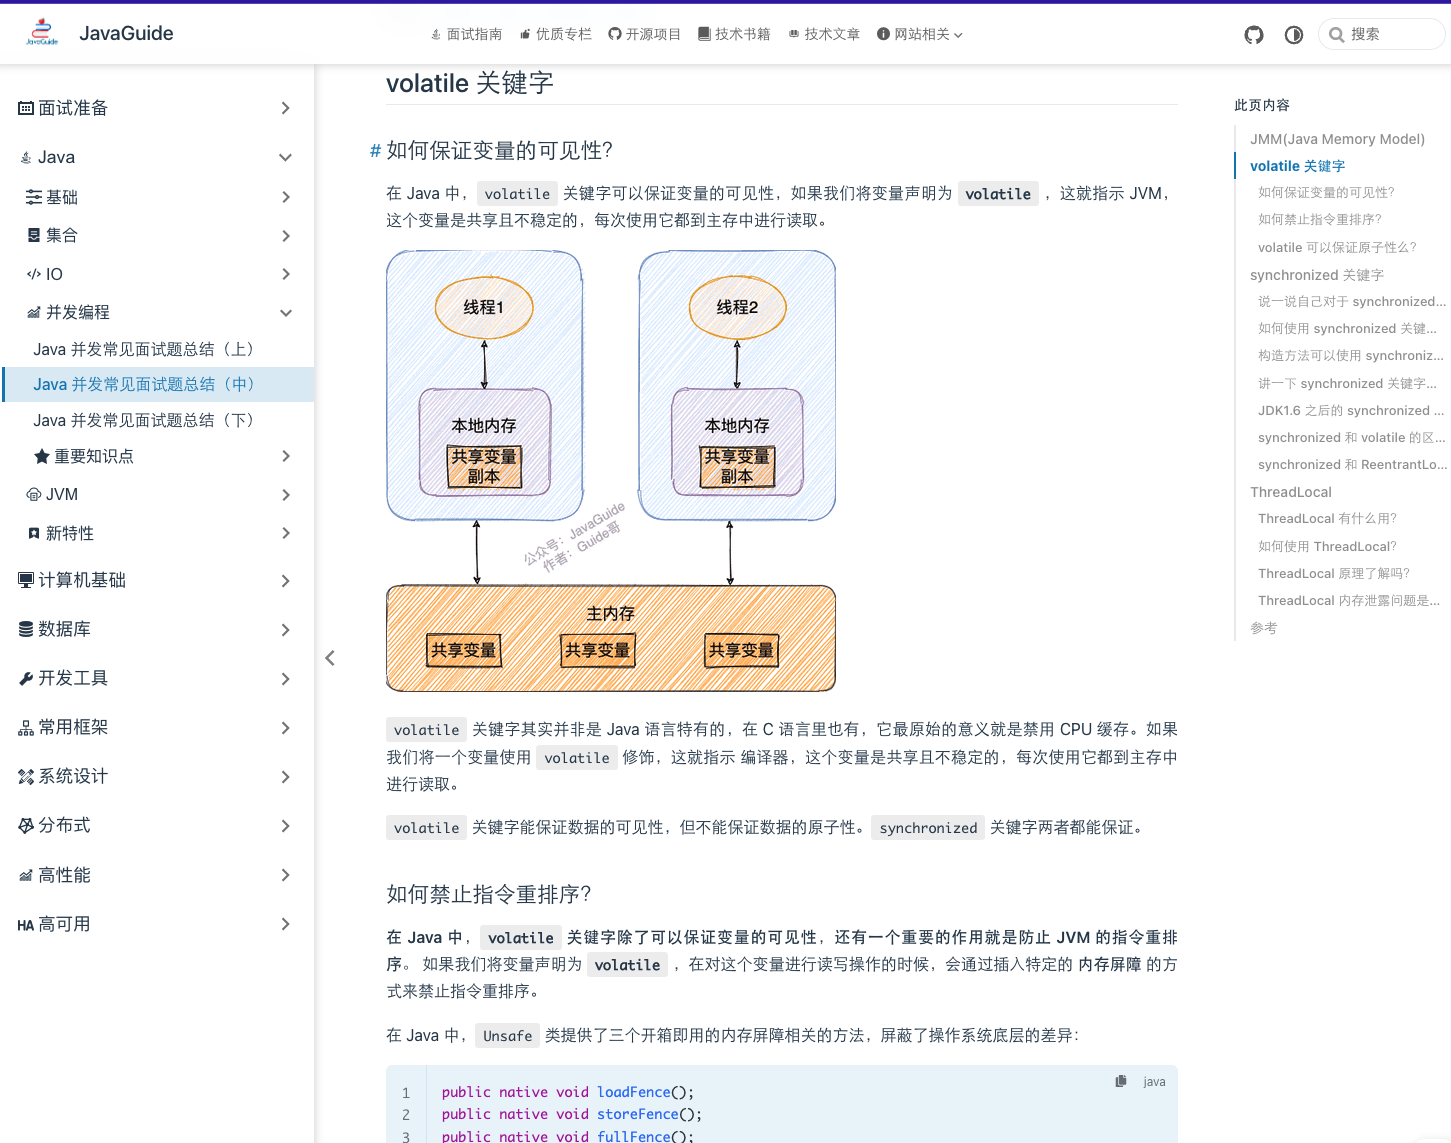Open the 面试指南 nav item
This screenshot has width=1451, height=1143.
pyautogui.click(x=466, y=34)
